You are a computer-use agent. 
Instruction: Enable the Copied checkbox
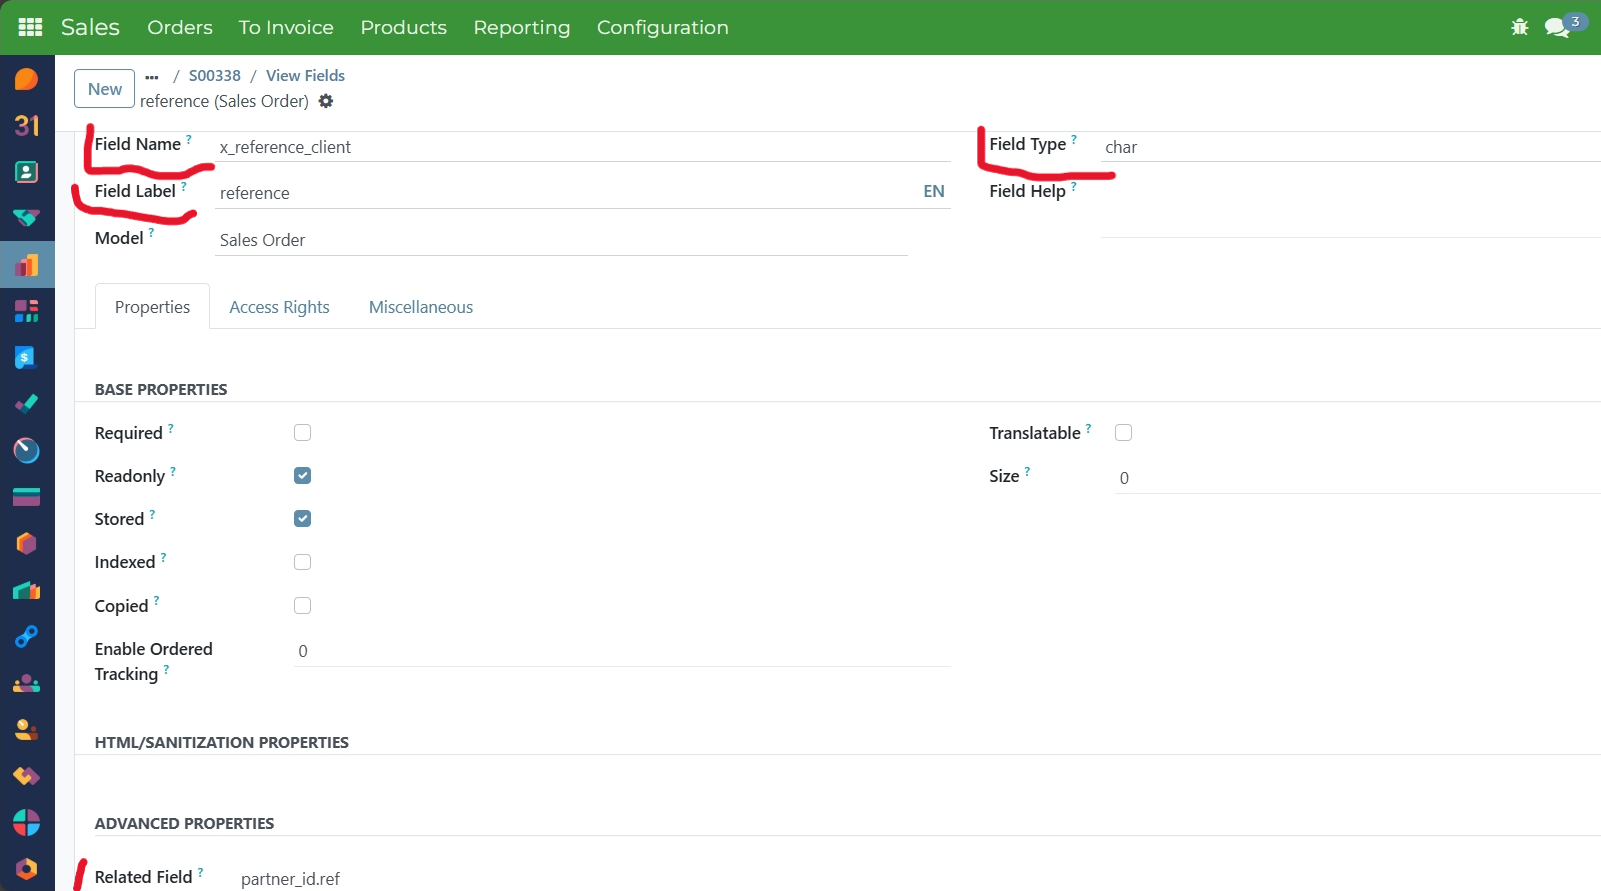pos(303,606)
